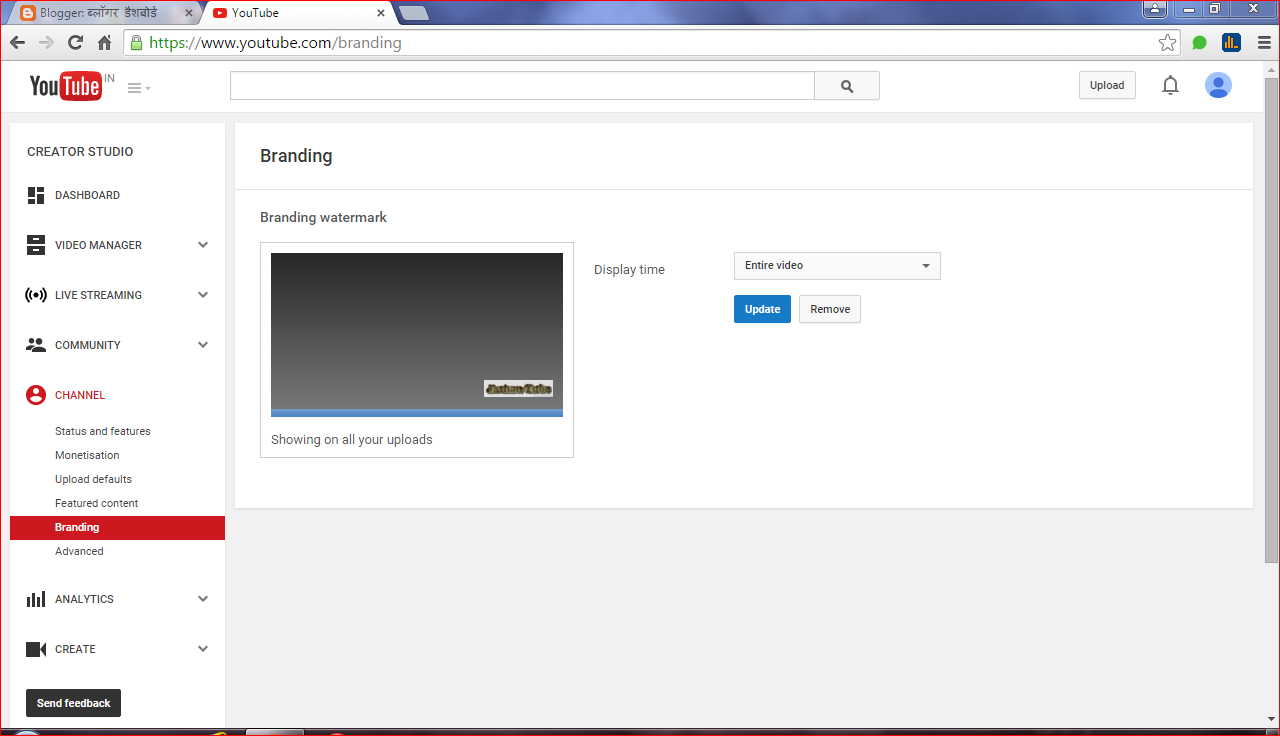1280x736 pixels.
Task: Click the Upload button
Action: click(1107, 86)
